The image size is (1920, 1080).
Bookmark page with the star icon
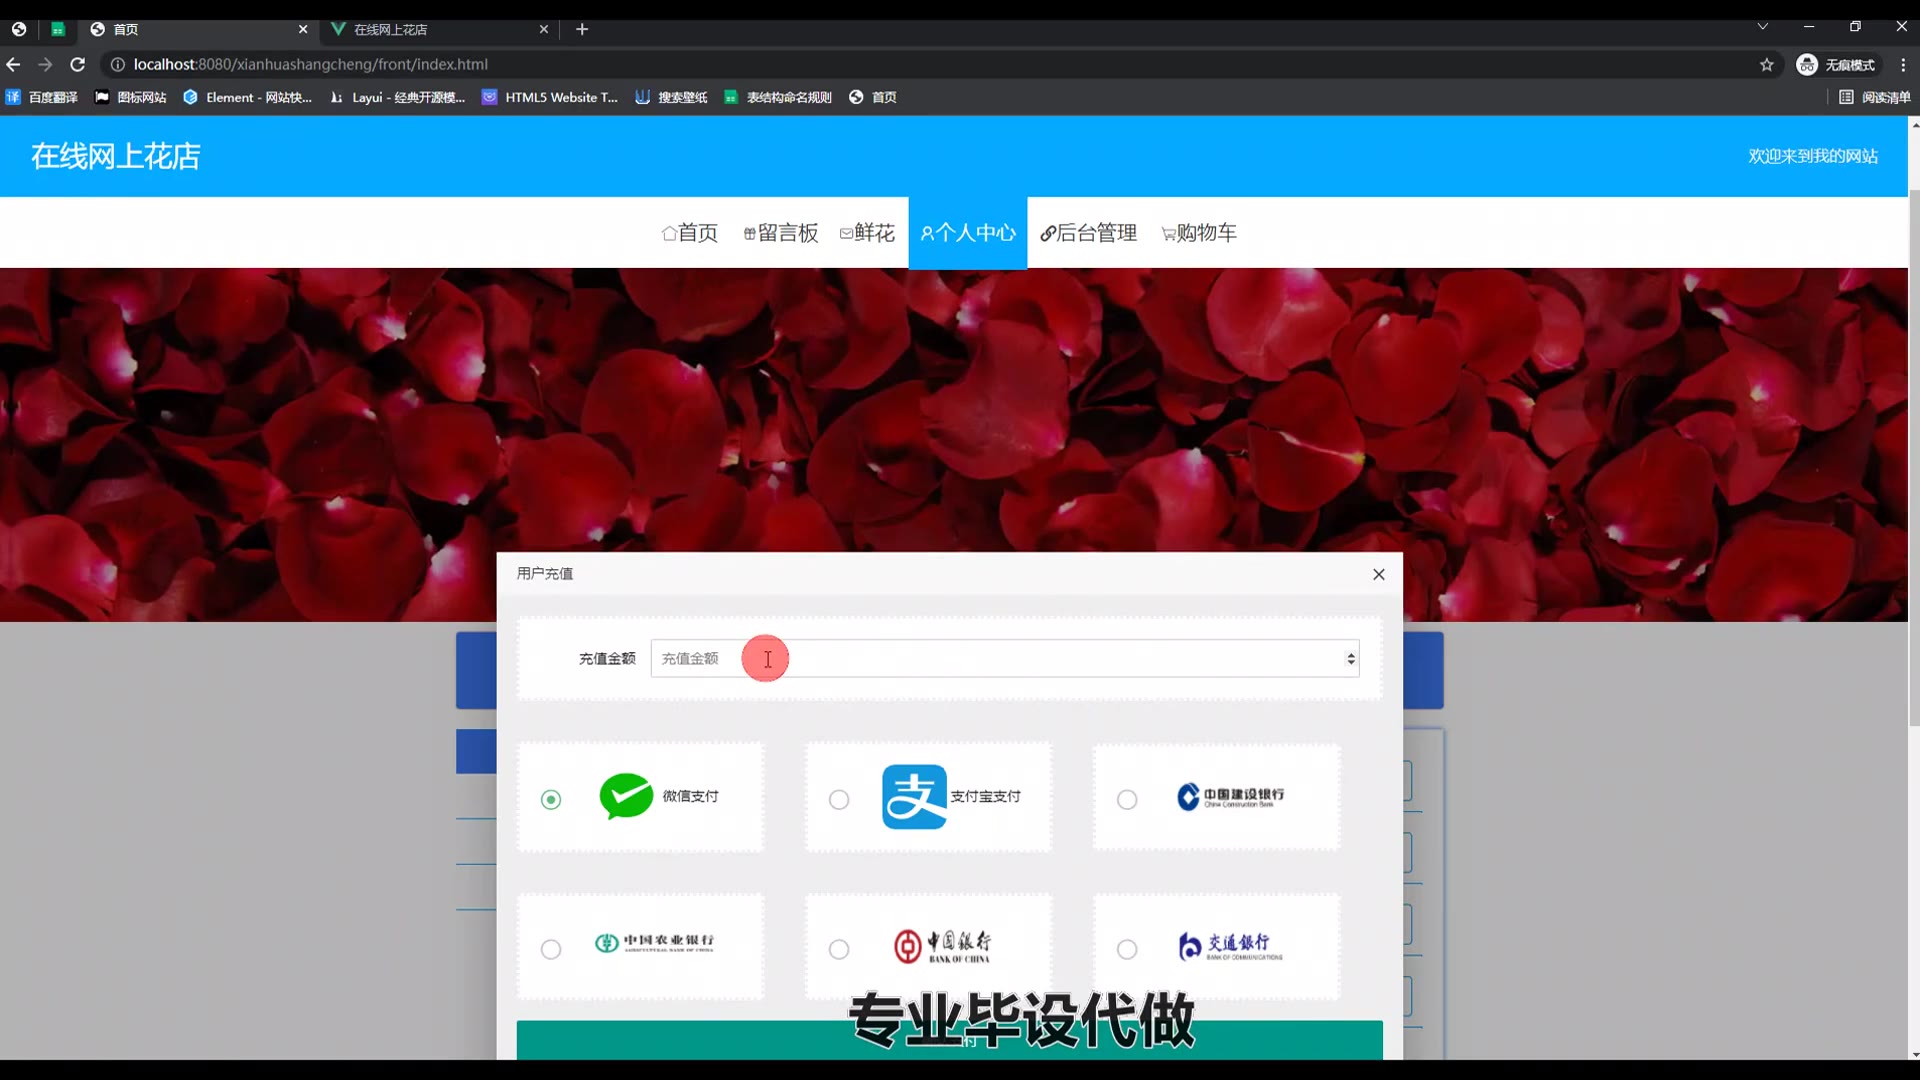pos(1767,65)
